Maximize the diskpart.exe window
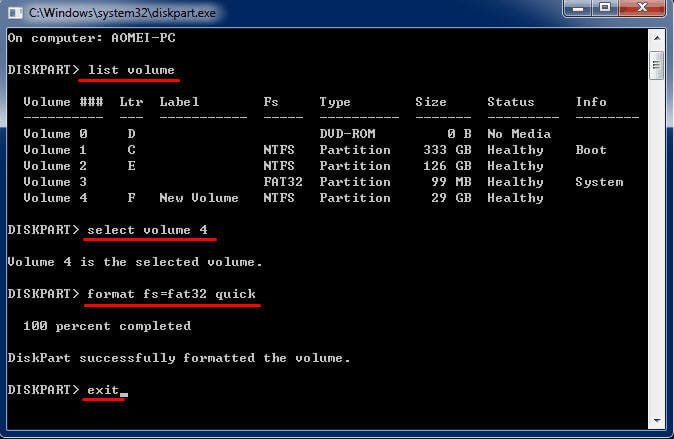Viewport: 674px width, 439px height. 603,9
